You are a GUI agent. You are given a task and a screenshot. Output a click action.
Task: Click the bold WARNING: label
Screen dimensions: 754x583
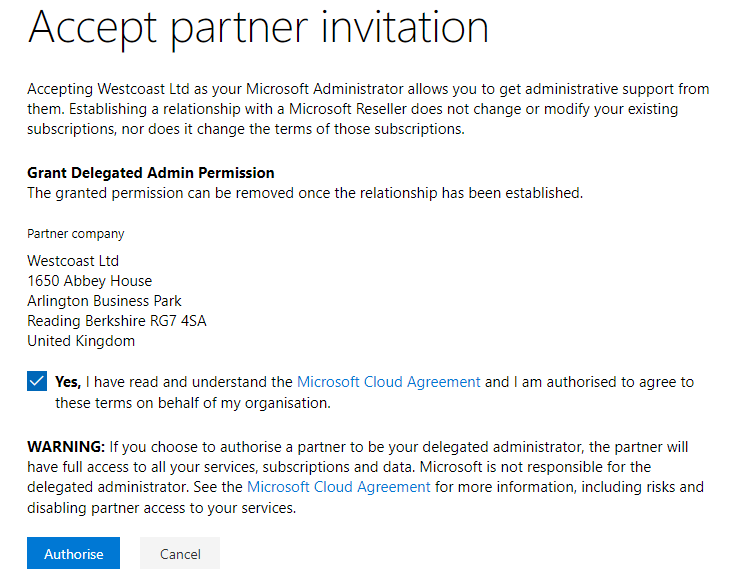[x=66, y=447]
